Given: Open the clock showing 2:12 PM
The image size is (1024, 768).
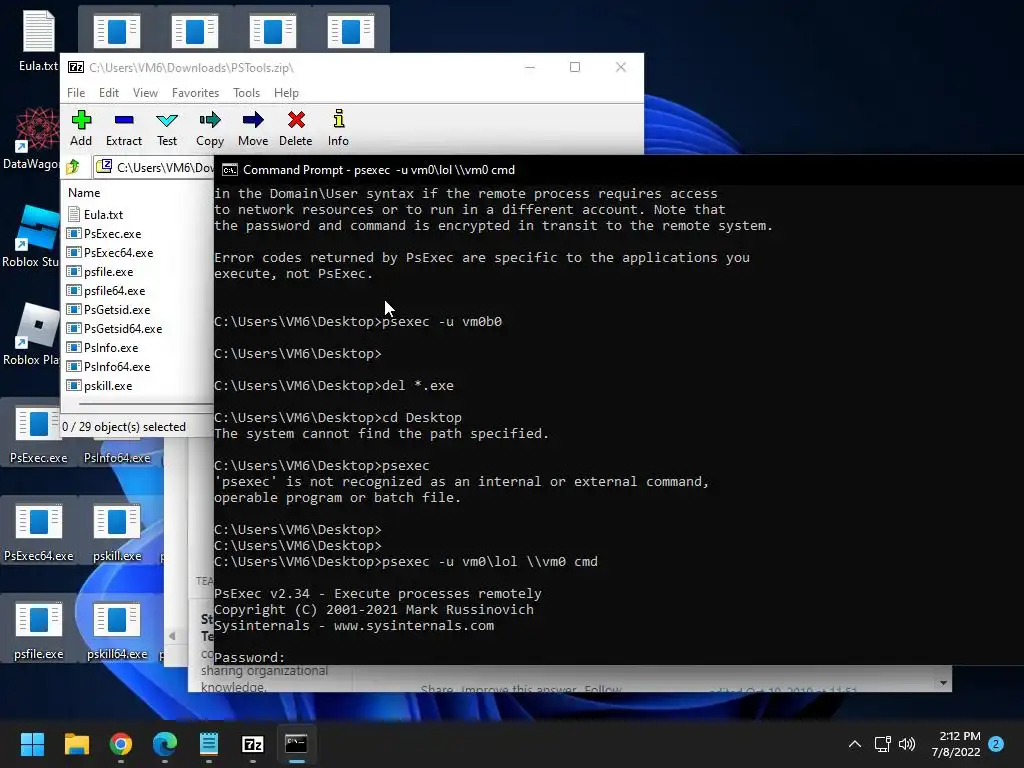Looking at the screenshot, I should [956, 744].
